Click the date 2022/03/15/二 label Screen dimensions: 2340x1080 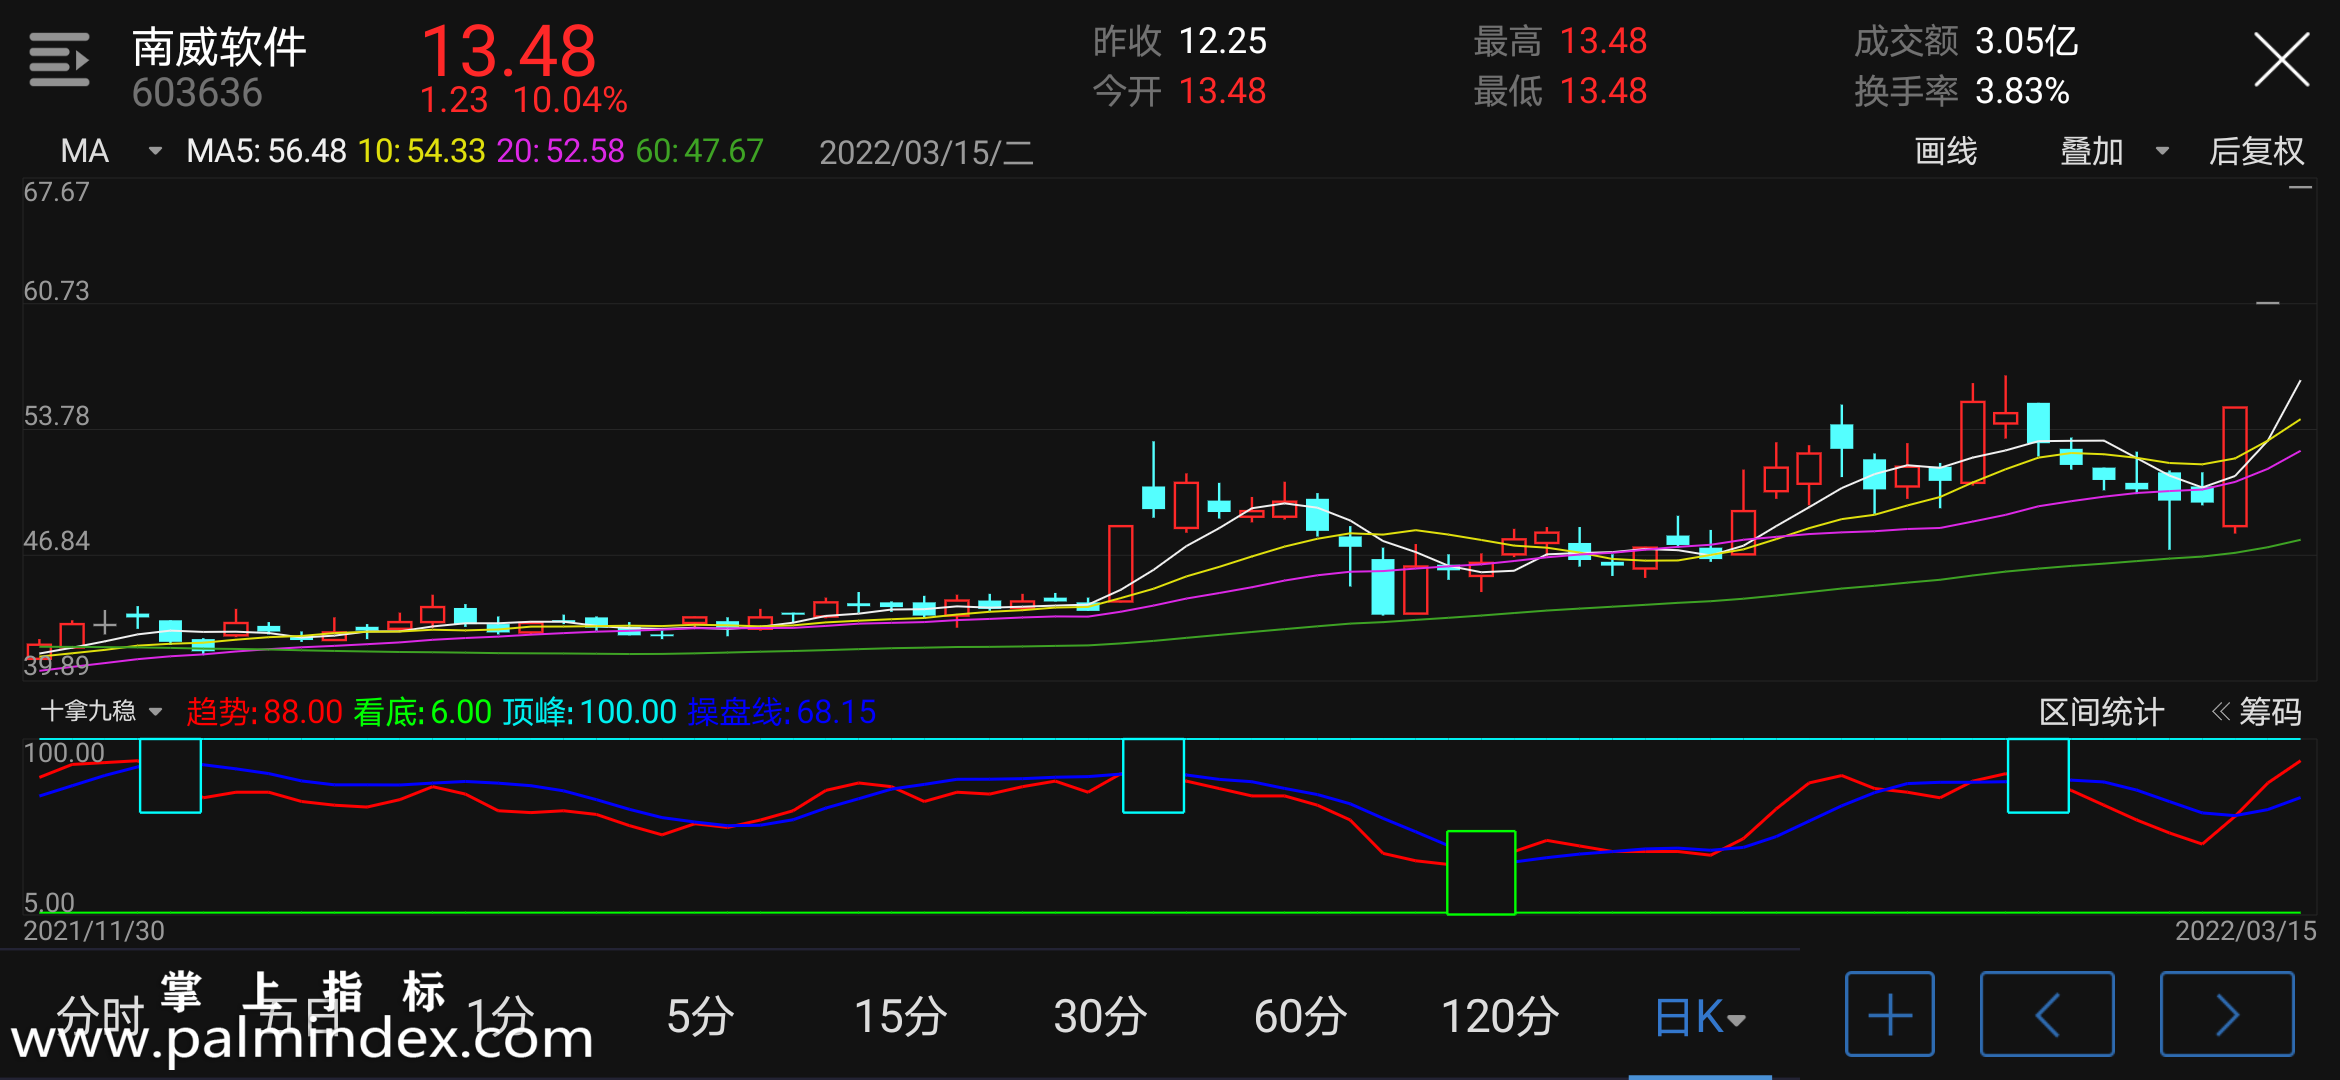pyautogui.click(x=926, y=152)
